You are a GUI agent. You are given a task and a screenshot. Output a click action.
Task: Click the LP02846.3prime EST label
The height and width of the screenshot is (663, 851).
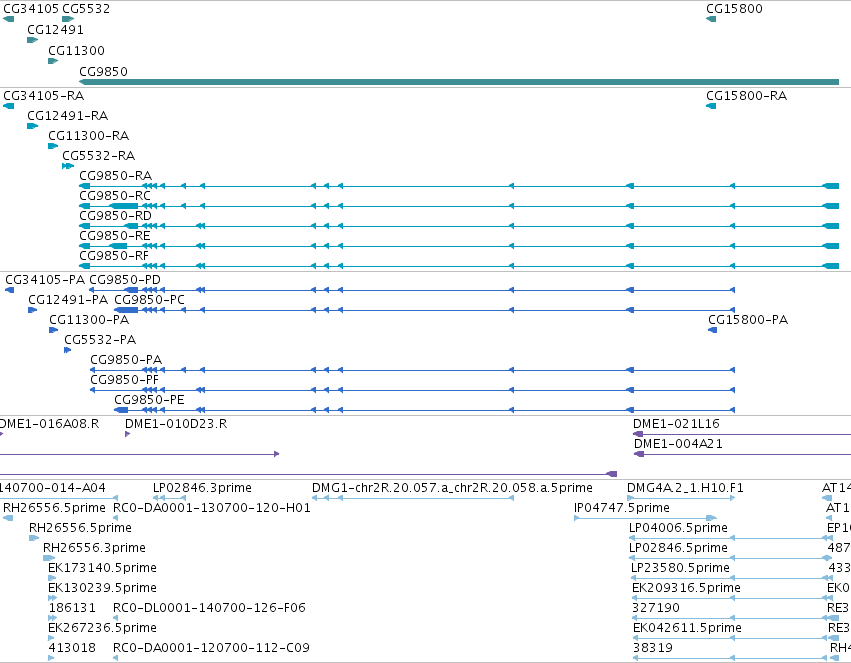[202, 488]
